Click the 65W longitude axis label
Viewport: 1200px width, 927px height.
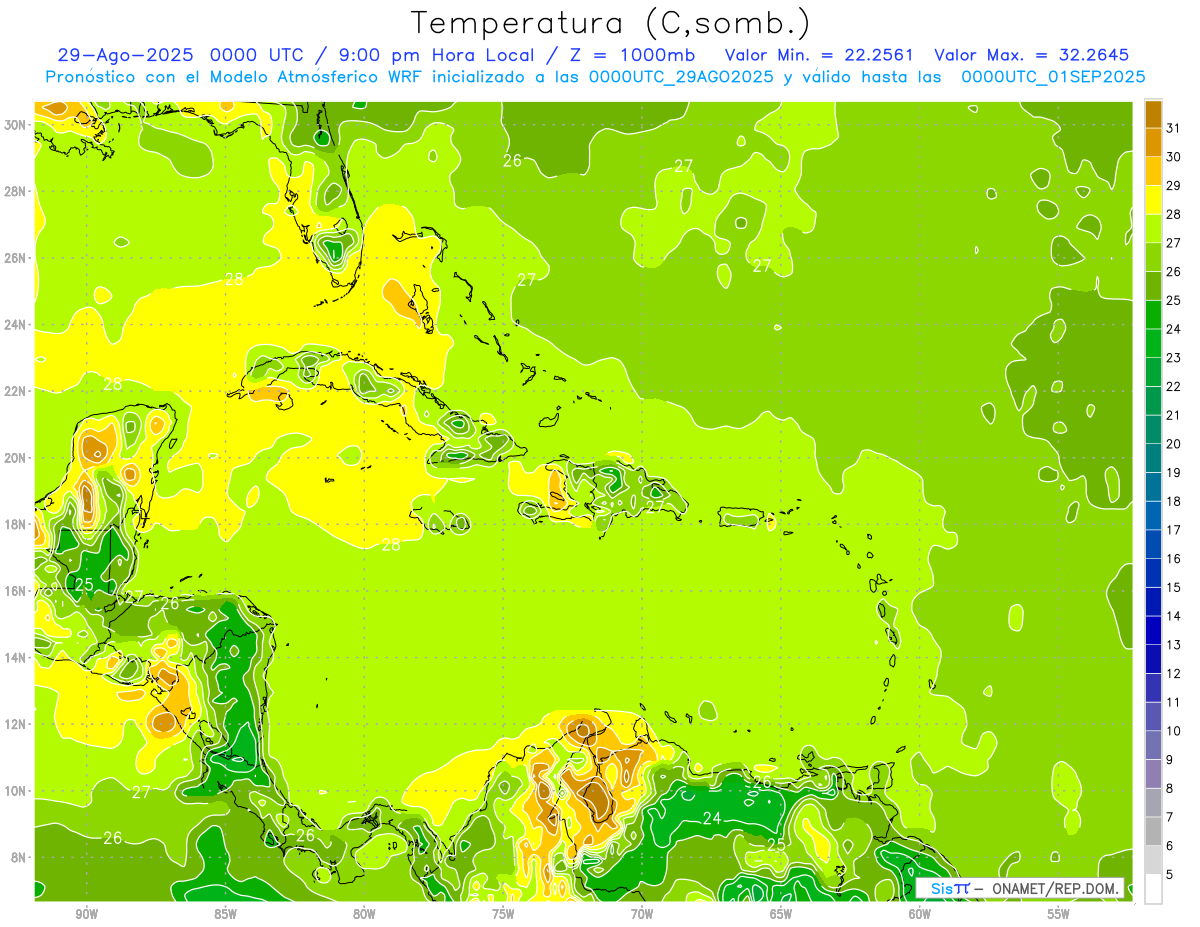[781, 914]
